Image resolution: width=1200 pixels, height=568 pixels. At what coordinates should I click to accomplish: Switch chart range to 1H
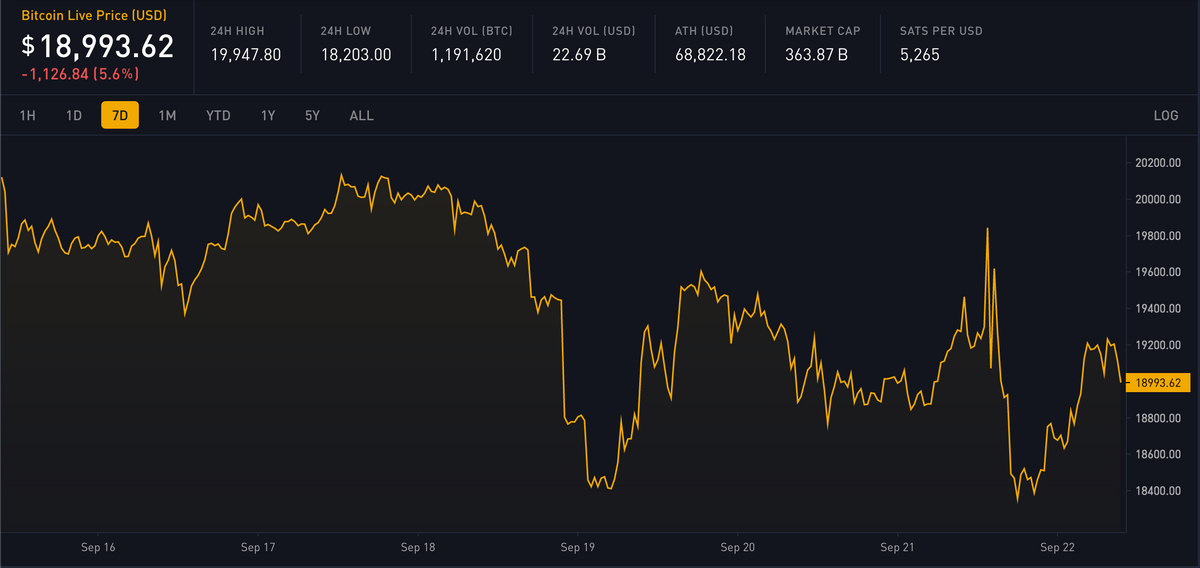28,116
